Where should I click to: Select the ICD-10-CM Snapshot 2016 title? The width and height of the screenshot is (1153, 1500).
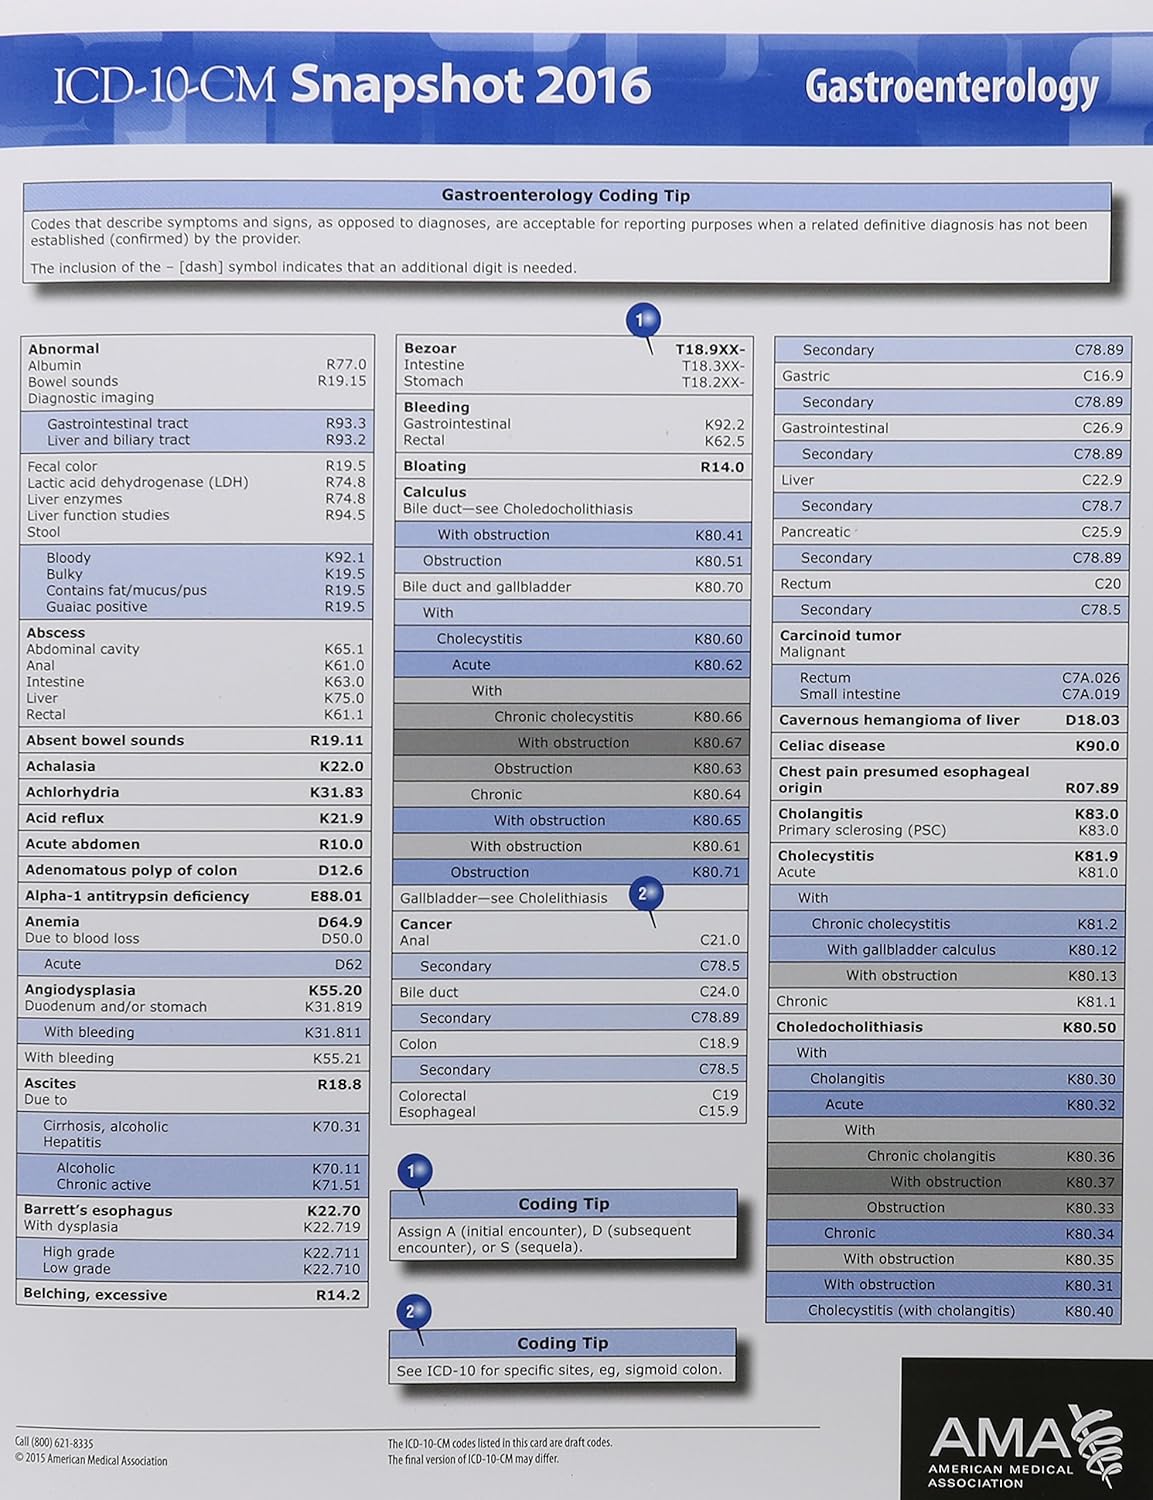click(350, 87)
